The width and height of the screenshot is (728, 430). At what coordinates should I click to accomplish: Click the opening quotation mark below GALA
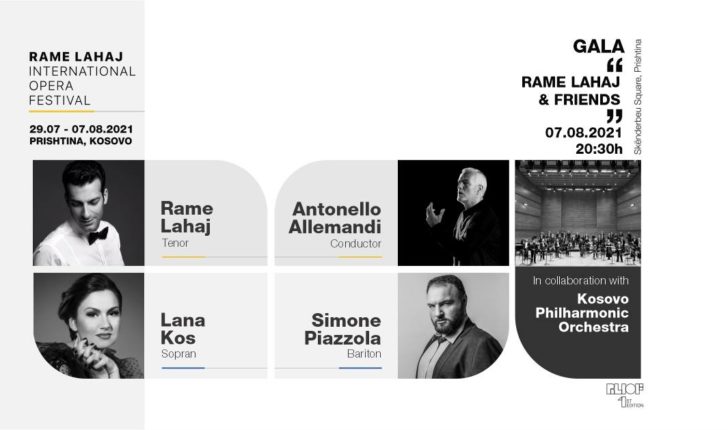[615, 65]
